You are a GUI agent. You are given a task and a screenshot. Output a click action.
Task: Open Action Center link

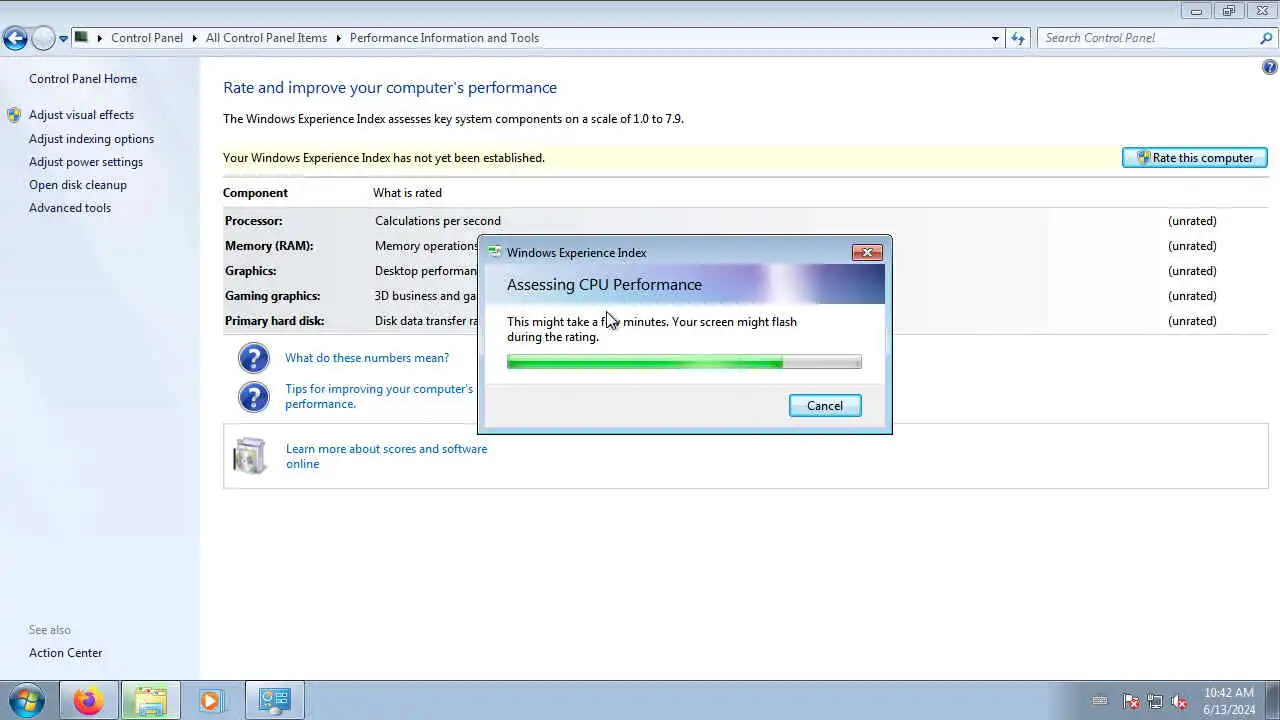coord(65,653)
